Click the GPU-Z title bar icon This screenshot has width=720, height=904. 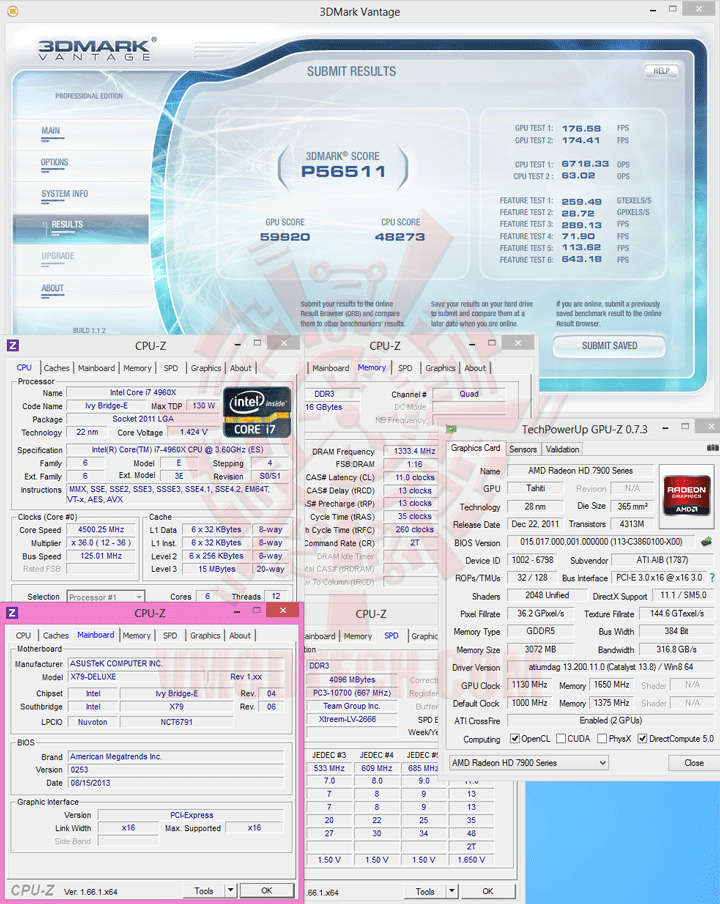pyautogui.click(x=451, y=429)
